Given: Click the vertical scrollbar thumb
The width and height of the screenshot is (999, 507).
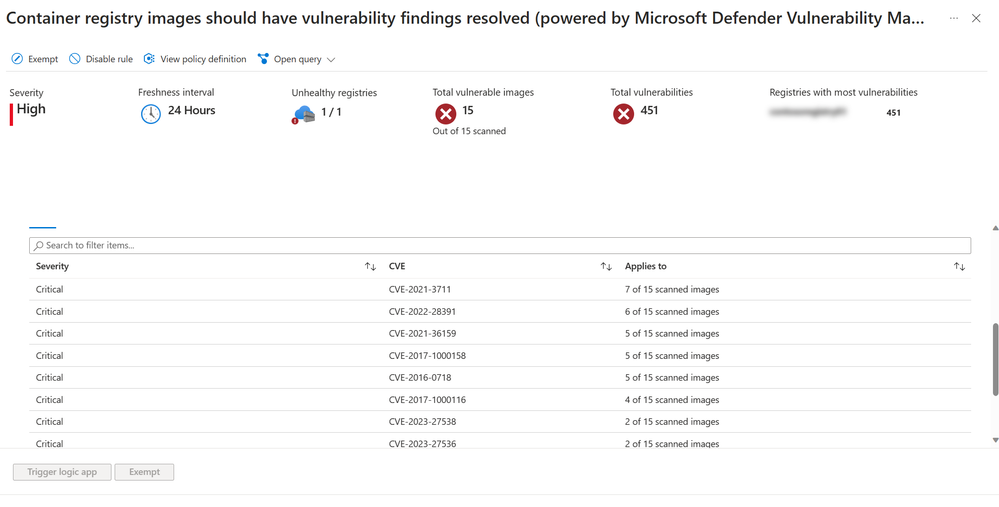Looking at the screenshot, I should 994,360.
